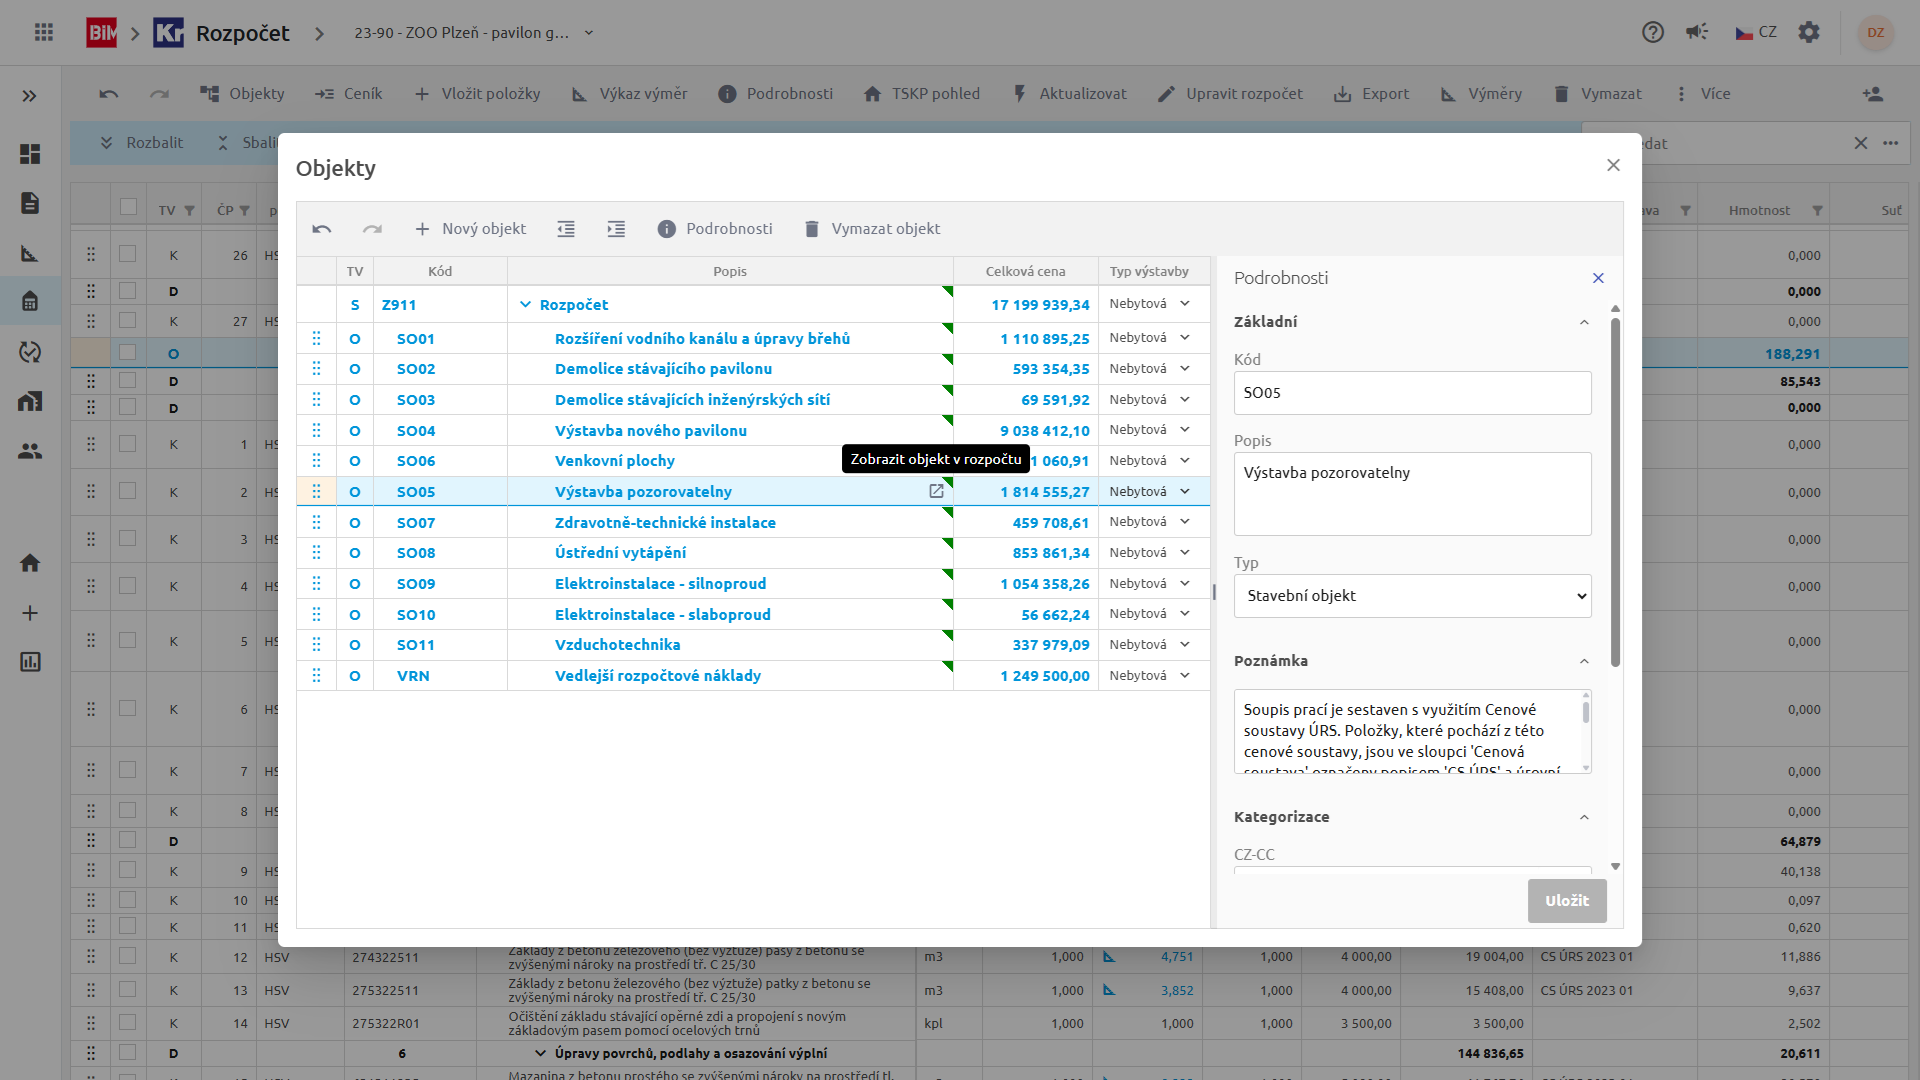The image size is (1920, 1080).
Task: Tick checkbox of item row 12
Action: click(x=127, y=956)
